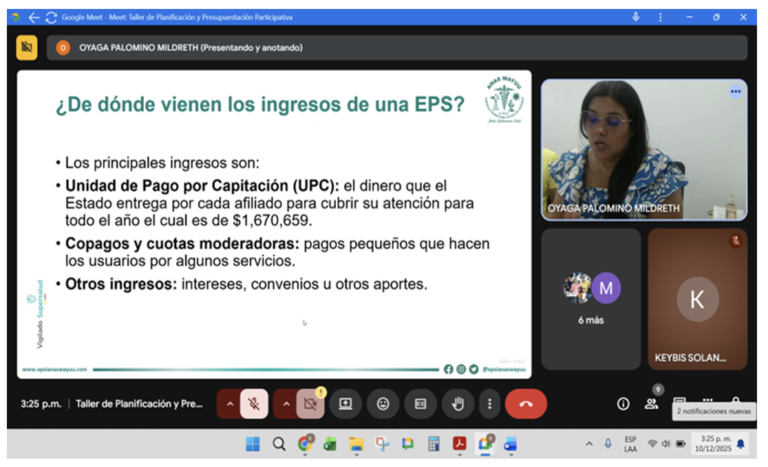Click the '2 notificaciones nuevas' tooltip
The width and height of the screenshot is (768, 467).
pyautogui.click(x=713, y=411)
